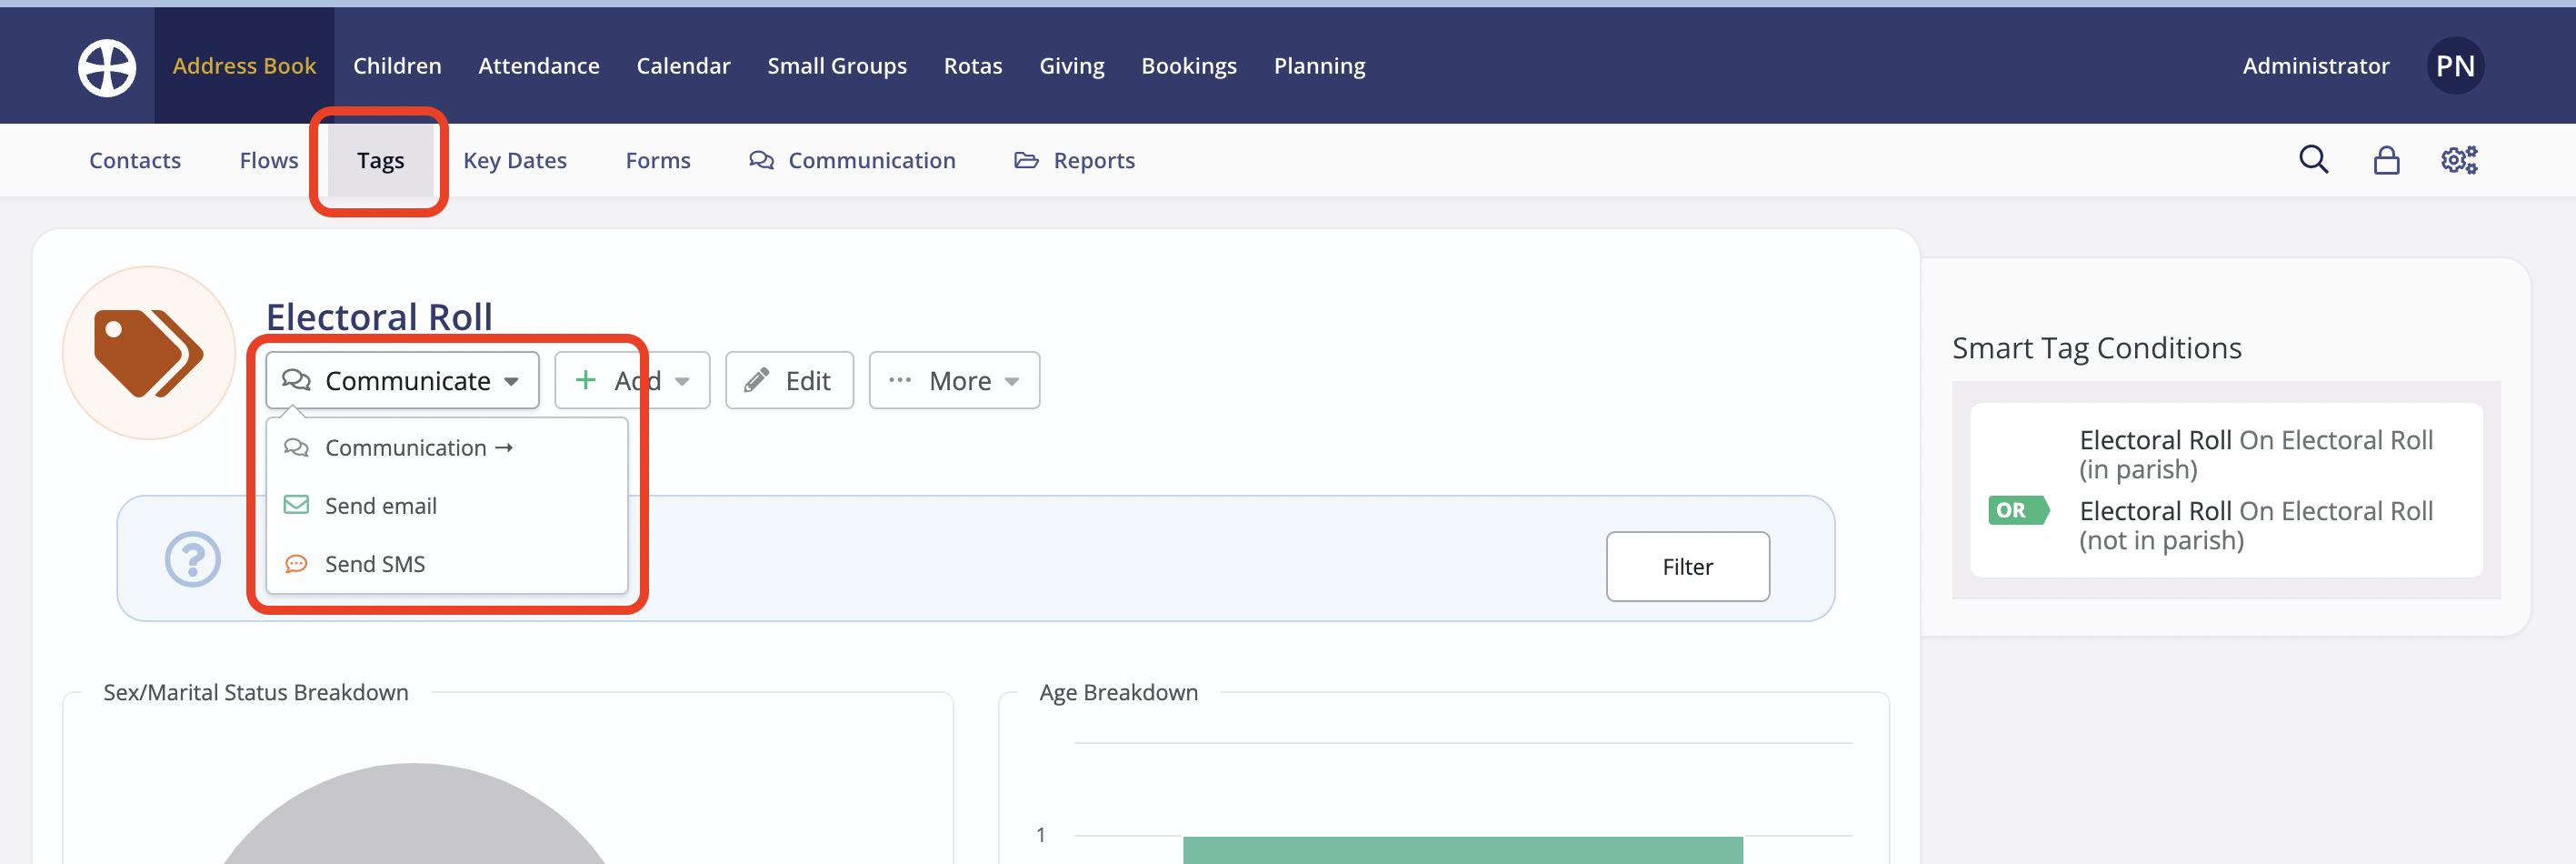Go to the Giving module
Screen dimensions: 2576x864
(x=1072, y=66)
